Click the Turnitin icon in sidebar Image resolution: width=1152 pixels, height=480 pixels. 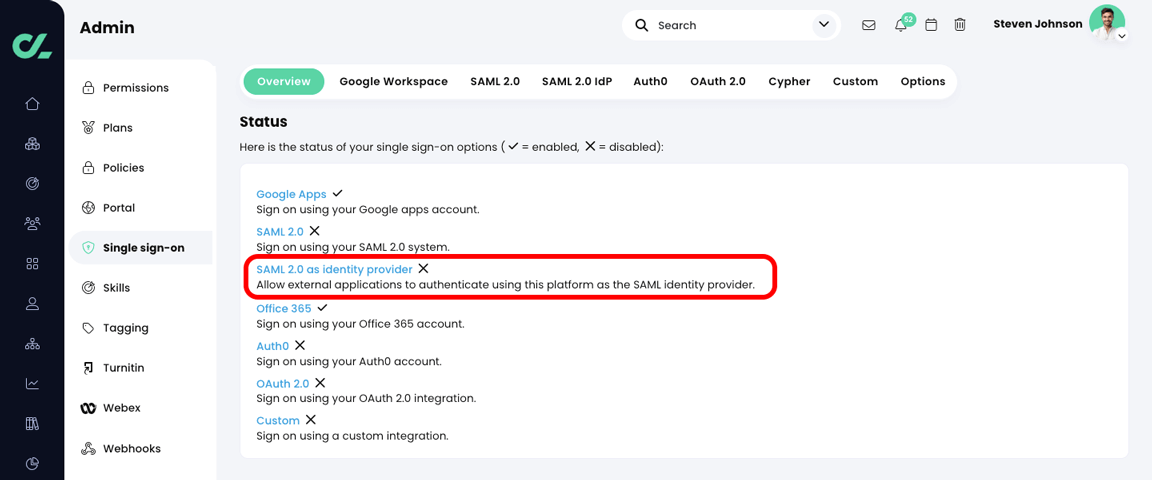coord(88,368)
